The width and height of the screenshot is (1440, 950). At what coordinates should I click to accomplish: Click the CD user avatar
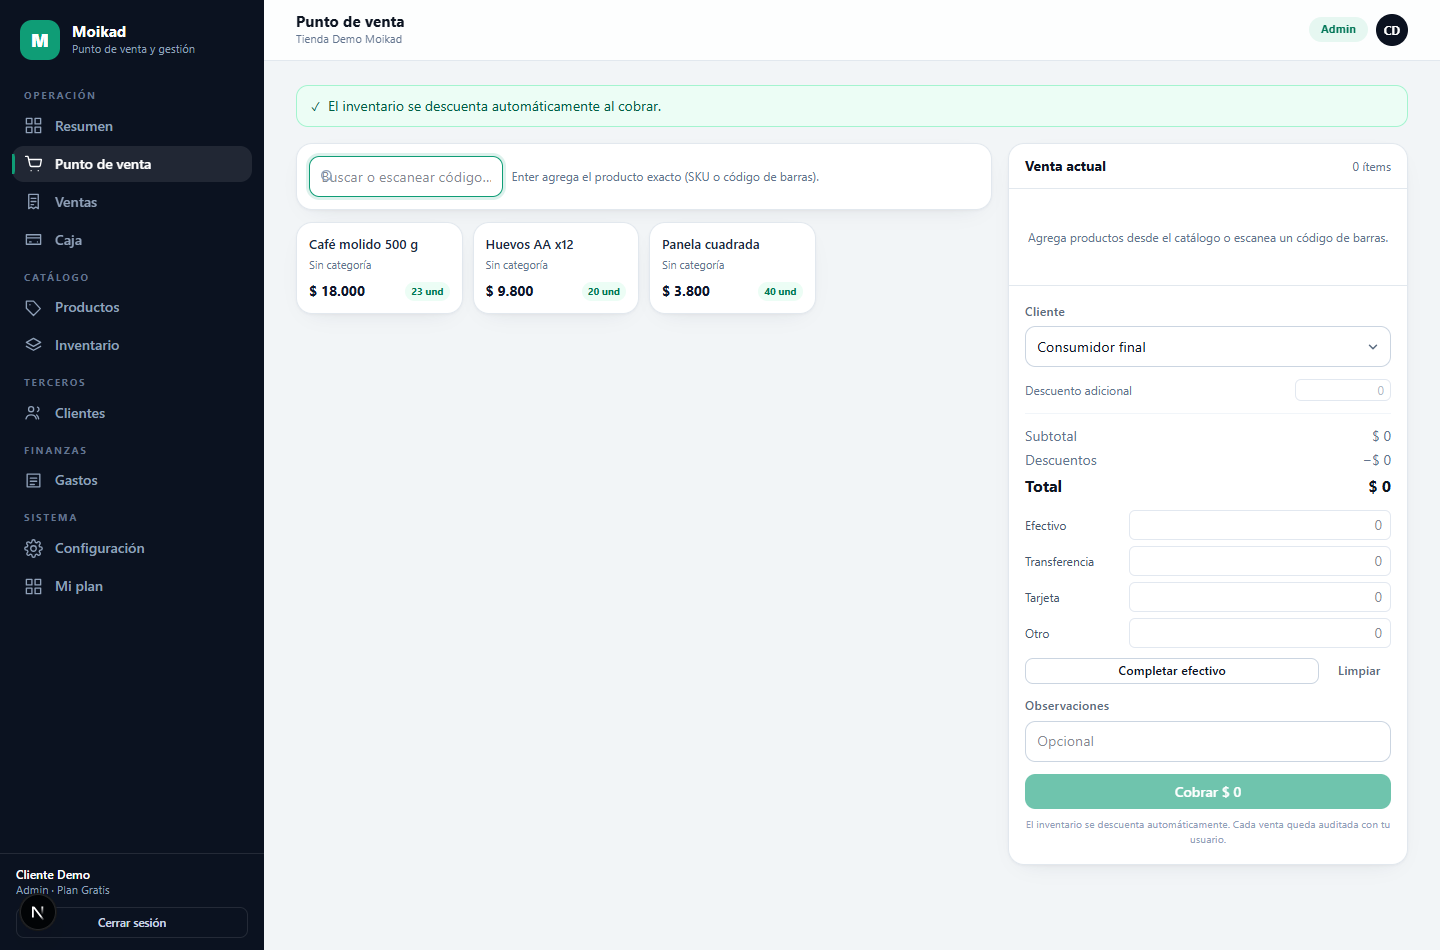coord(1392,30)
